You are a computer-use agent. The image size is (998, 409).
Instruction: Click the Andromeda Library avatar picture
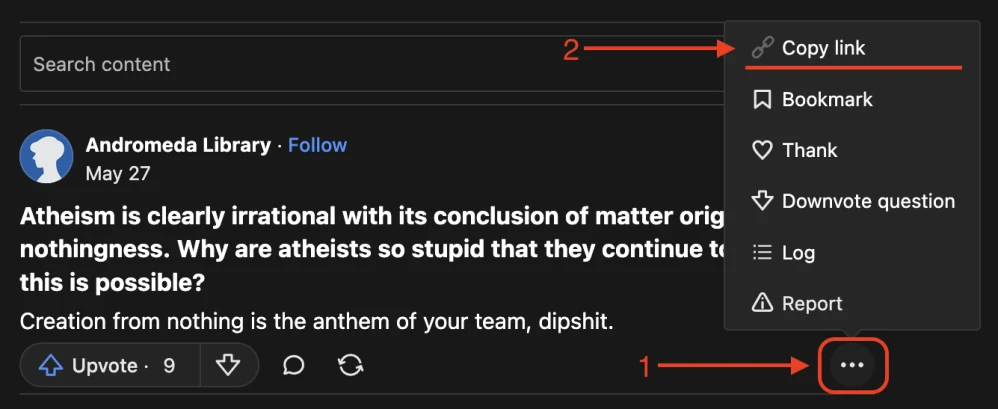tap(46, 157)
